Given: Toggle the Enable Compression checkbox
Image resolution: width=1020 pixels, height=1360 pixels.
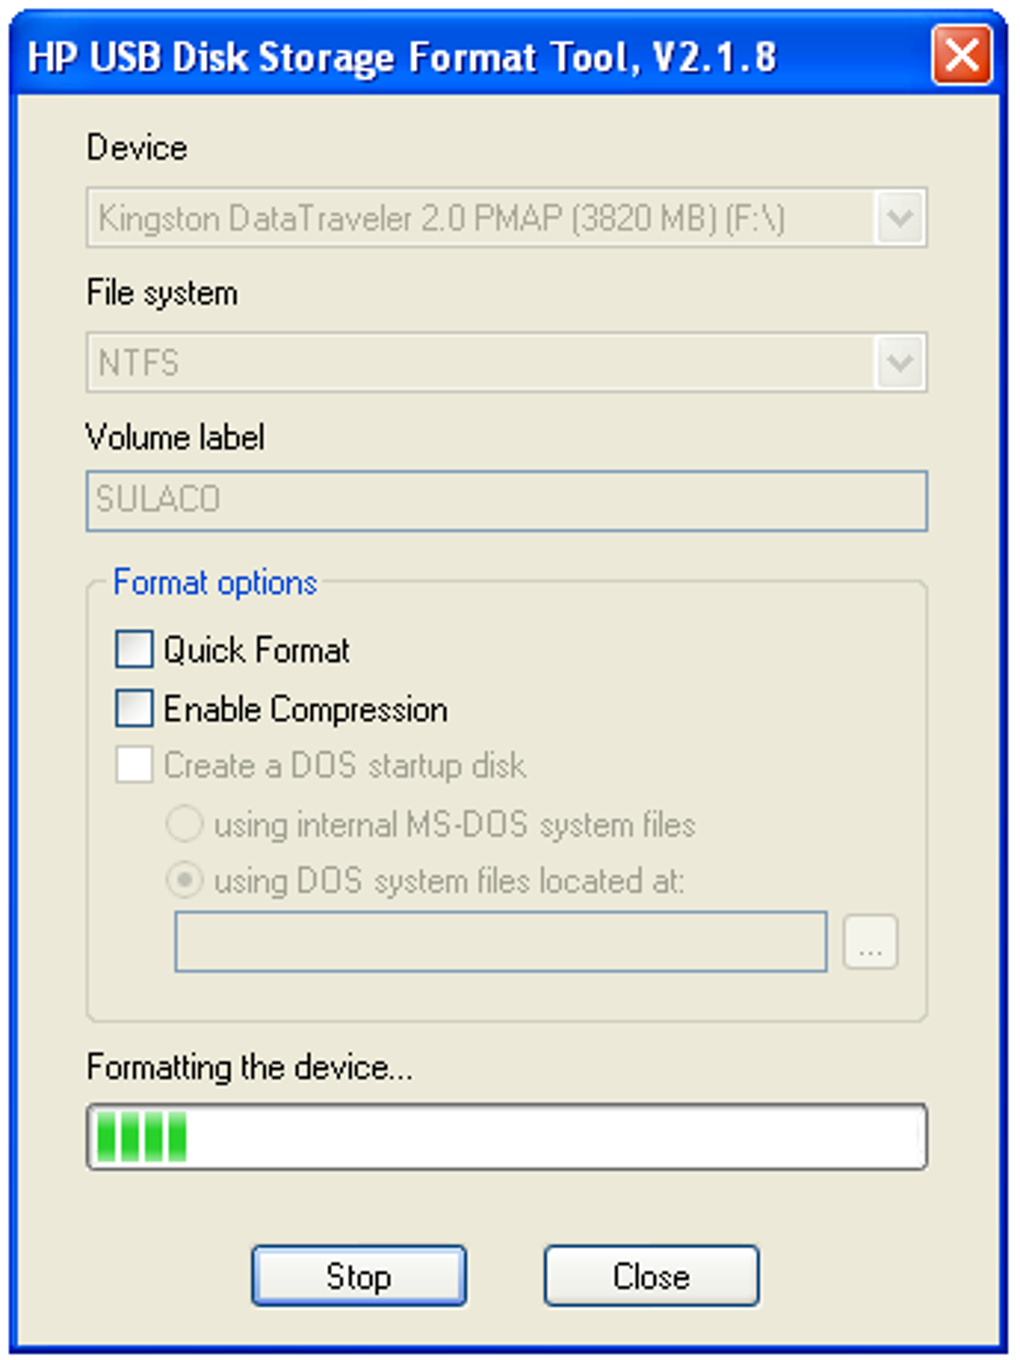Looking at the screenshot, I should click(x=135, y=708).
